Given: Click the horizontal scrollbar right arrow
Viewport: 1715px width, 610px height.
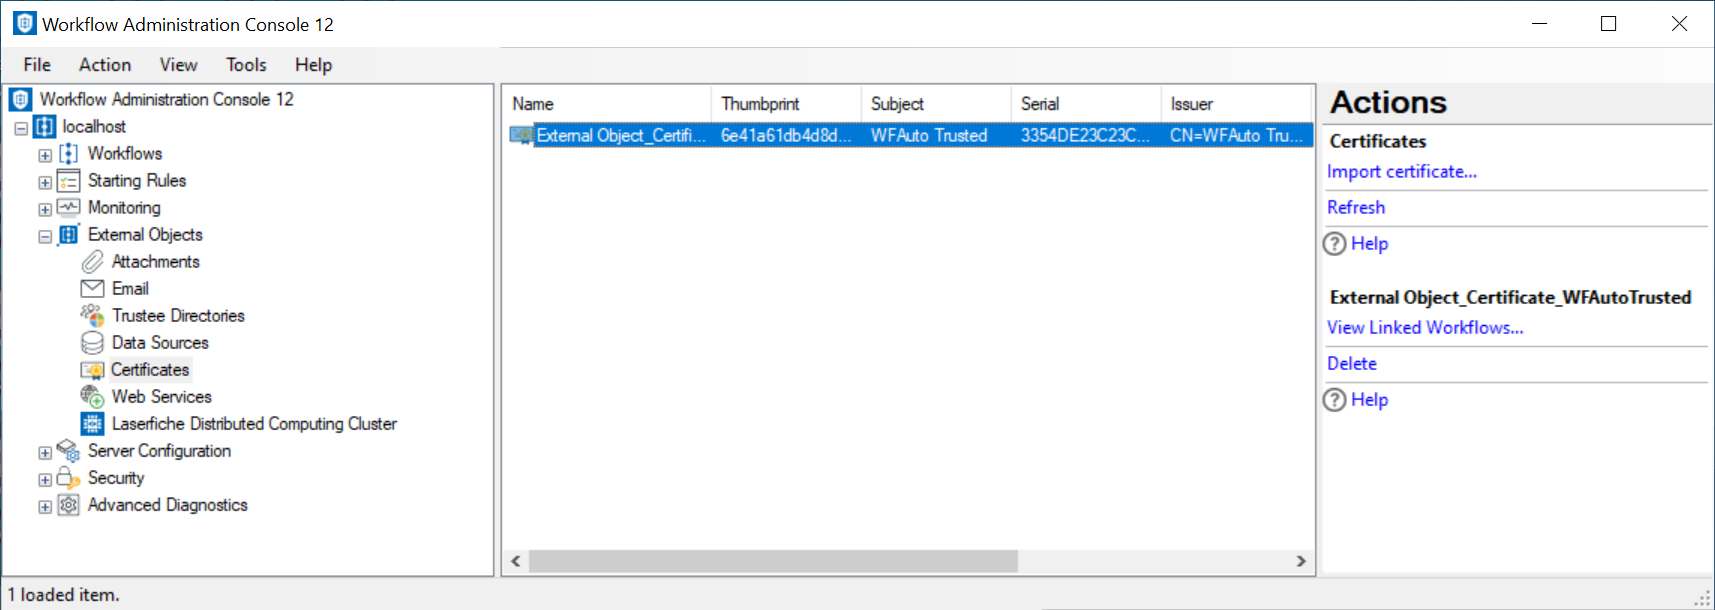Looking at the screenshot, I should 1300,561.
